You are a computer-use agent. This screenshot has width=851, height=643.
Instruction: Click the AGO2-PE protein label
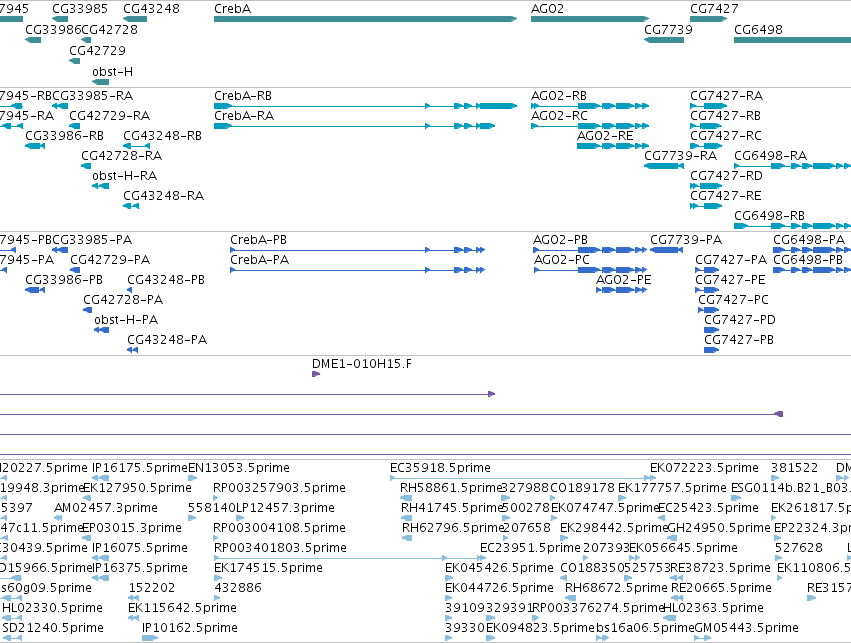[x=623, y=280]
